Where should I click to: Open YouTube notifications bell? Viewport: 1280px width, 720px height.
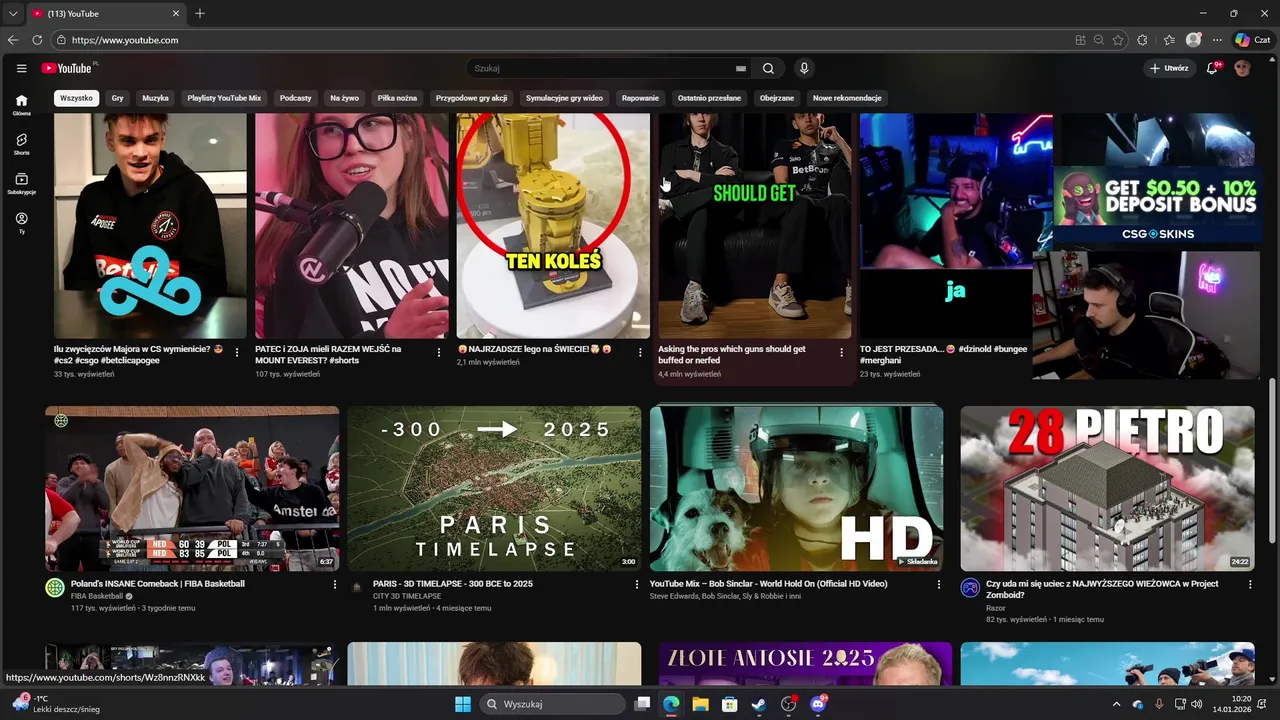(x=1213, y=68)
